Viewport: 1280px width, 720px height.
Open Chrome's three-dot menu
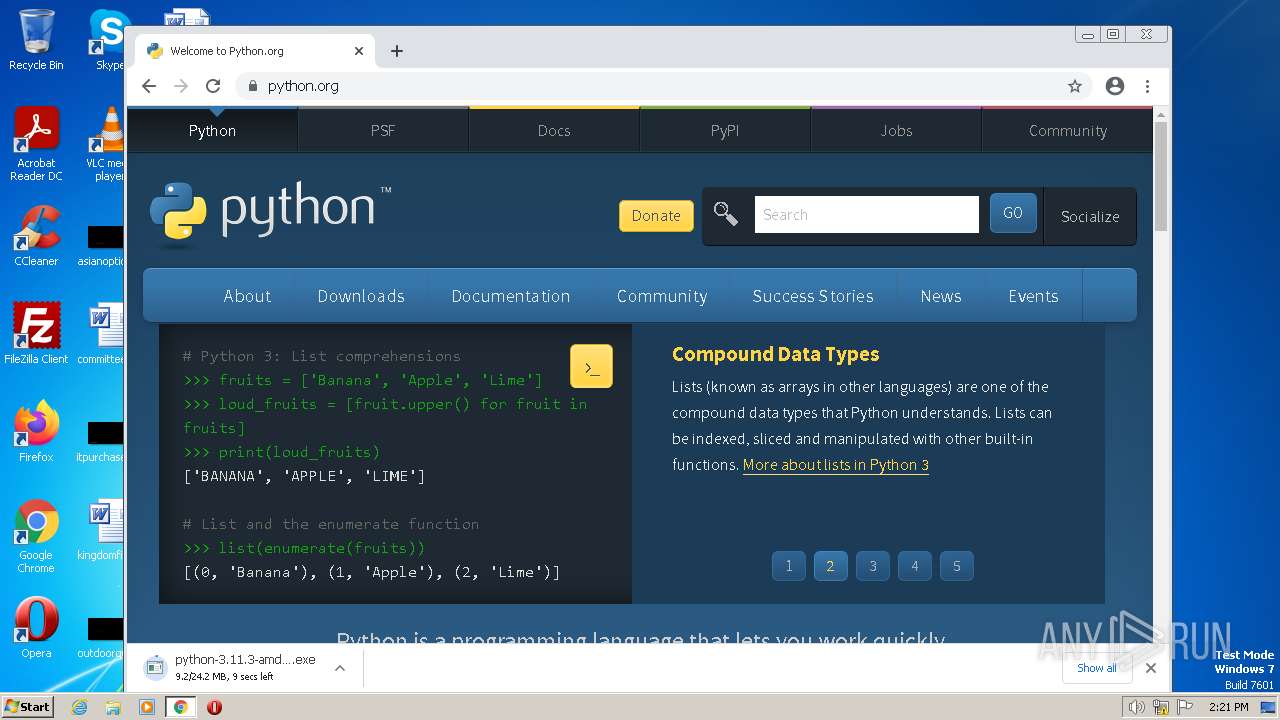(1148, 86)
